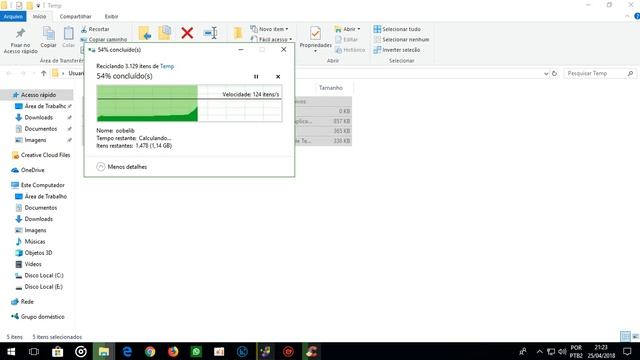
Task: Open the address bar history dropdown
Action: (x=546, y=73)
